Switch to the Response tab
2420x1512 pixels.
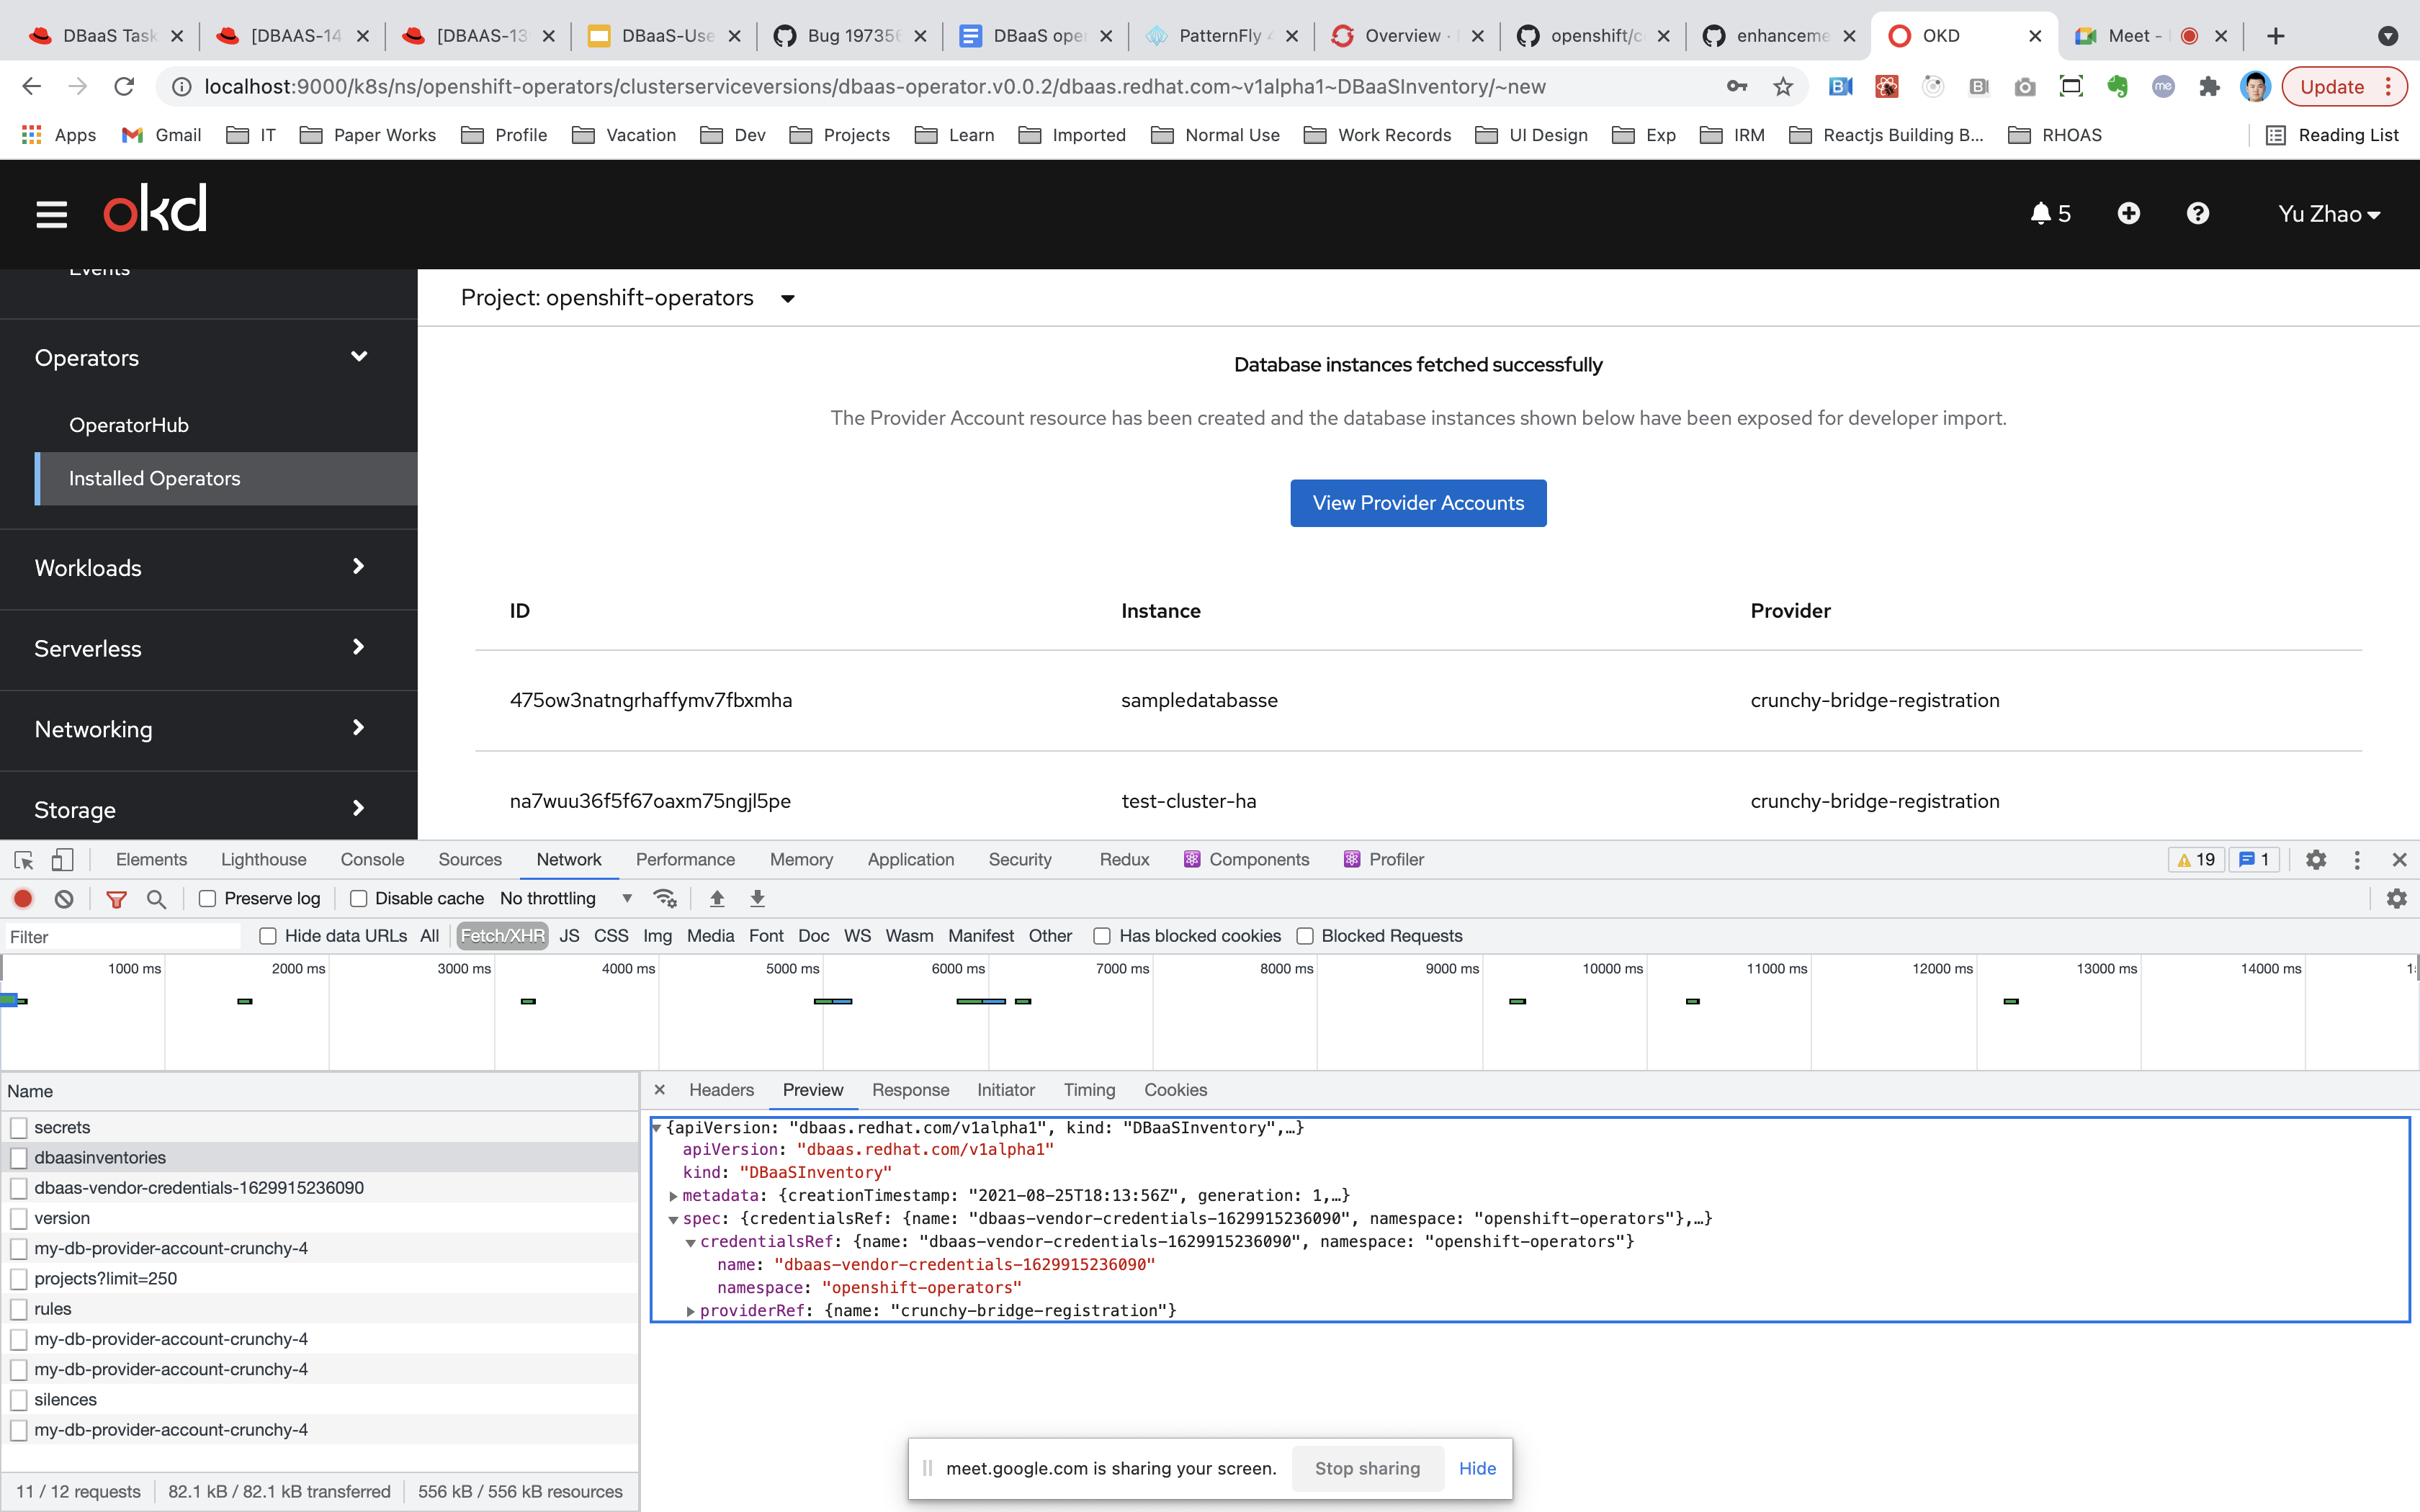click(909, 1090)
